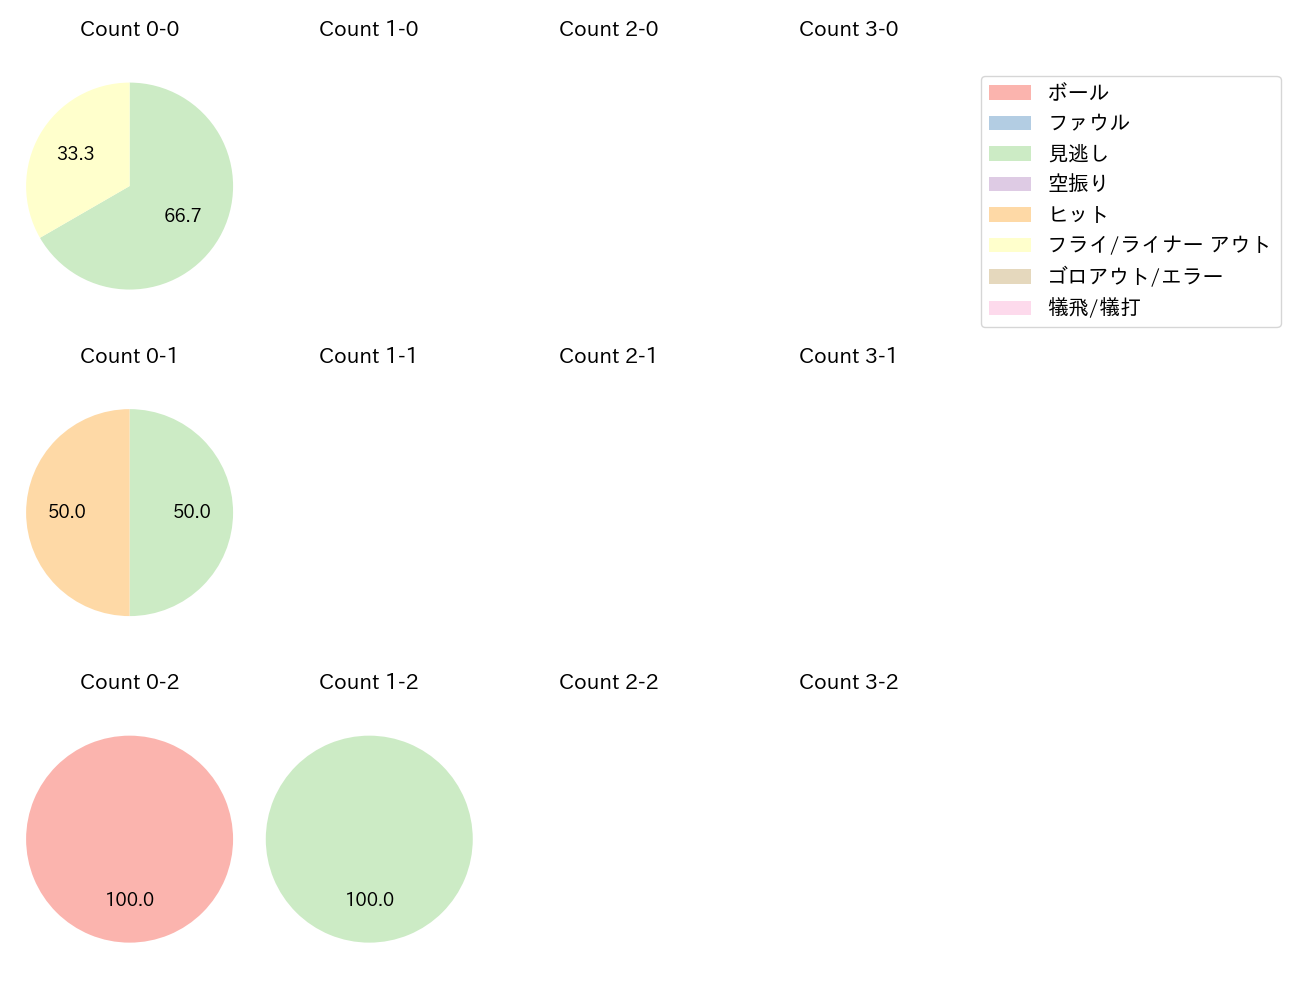Click the Count 3-0 title
The height and width of the screenshot is (1000, 1300).
pos(848,29)
